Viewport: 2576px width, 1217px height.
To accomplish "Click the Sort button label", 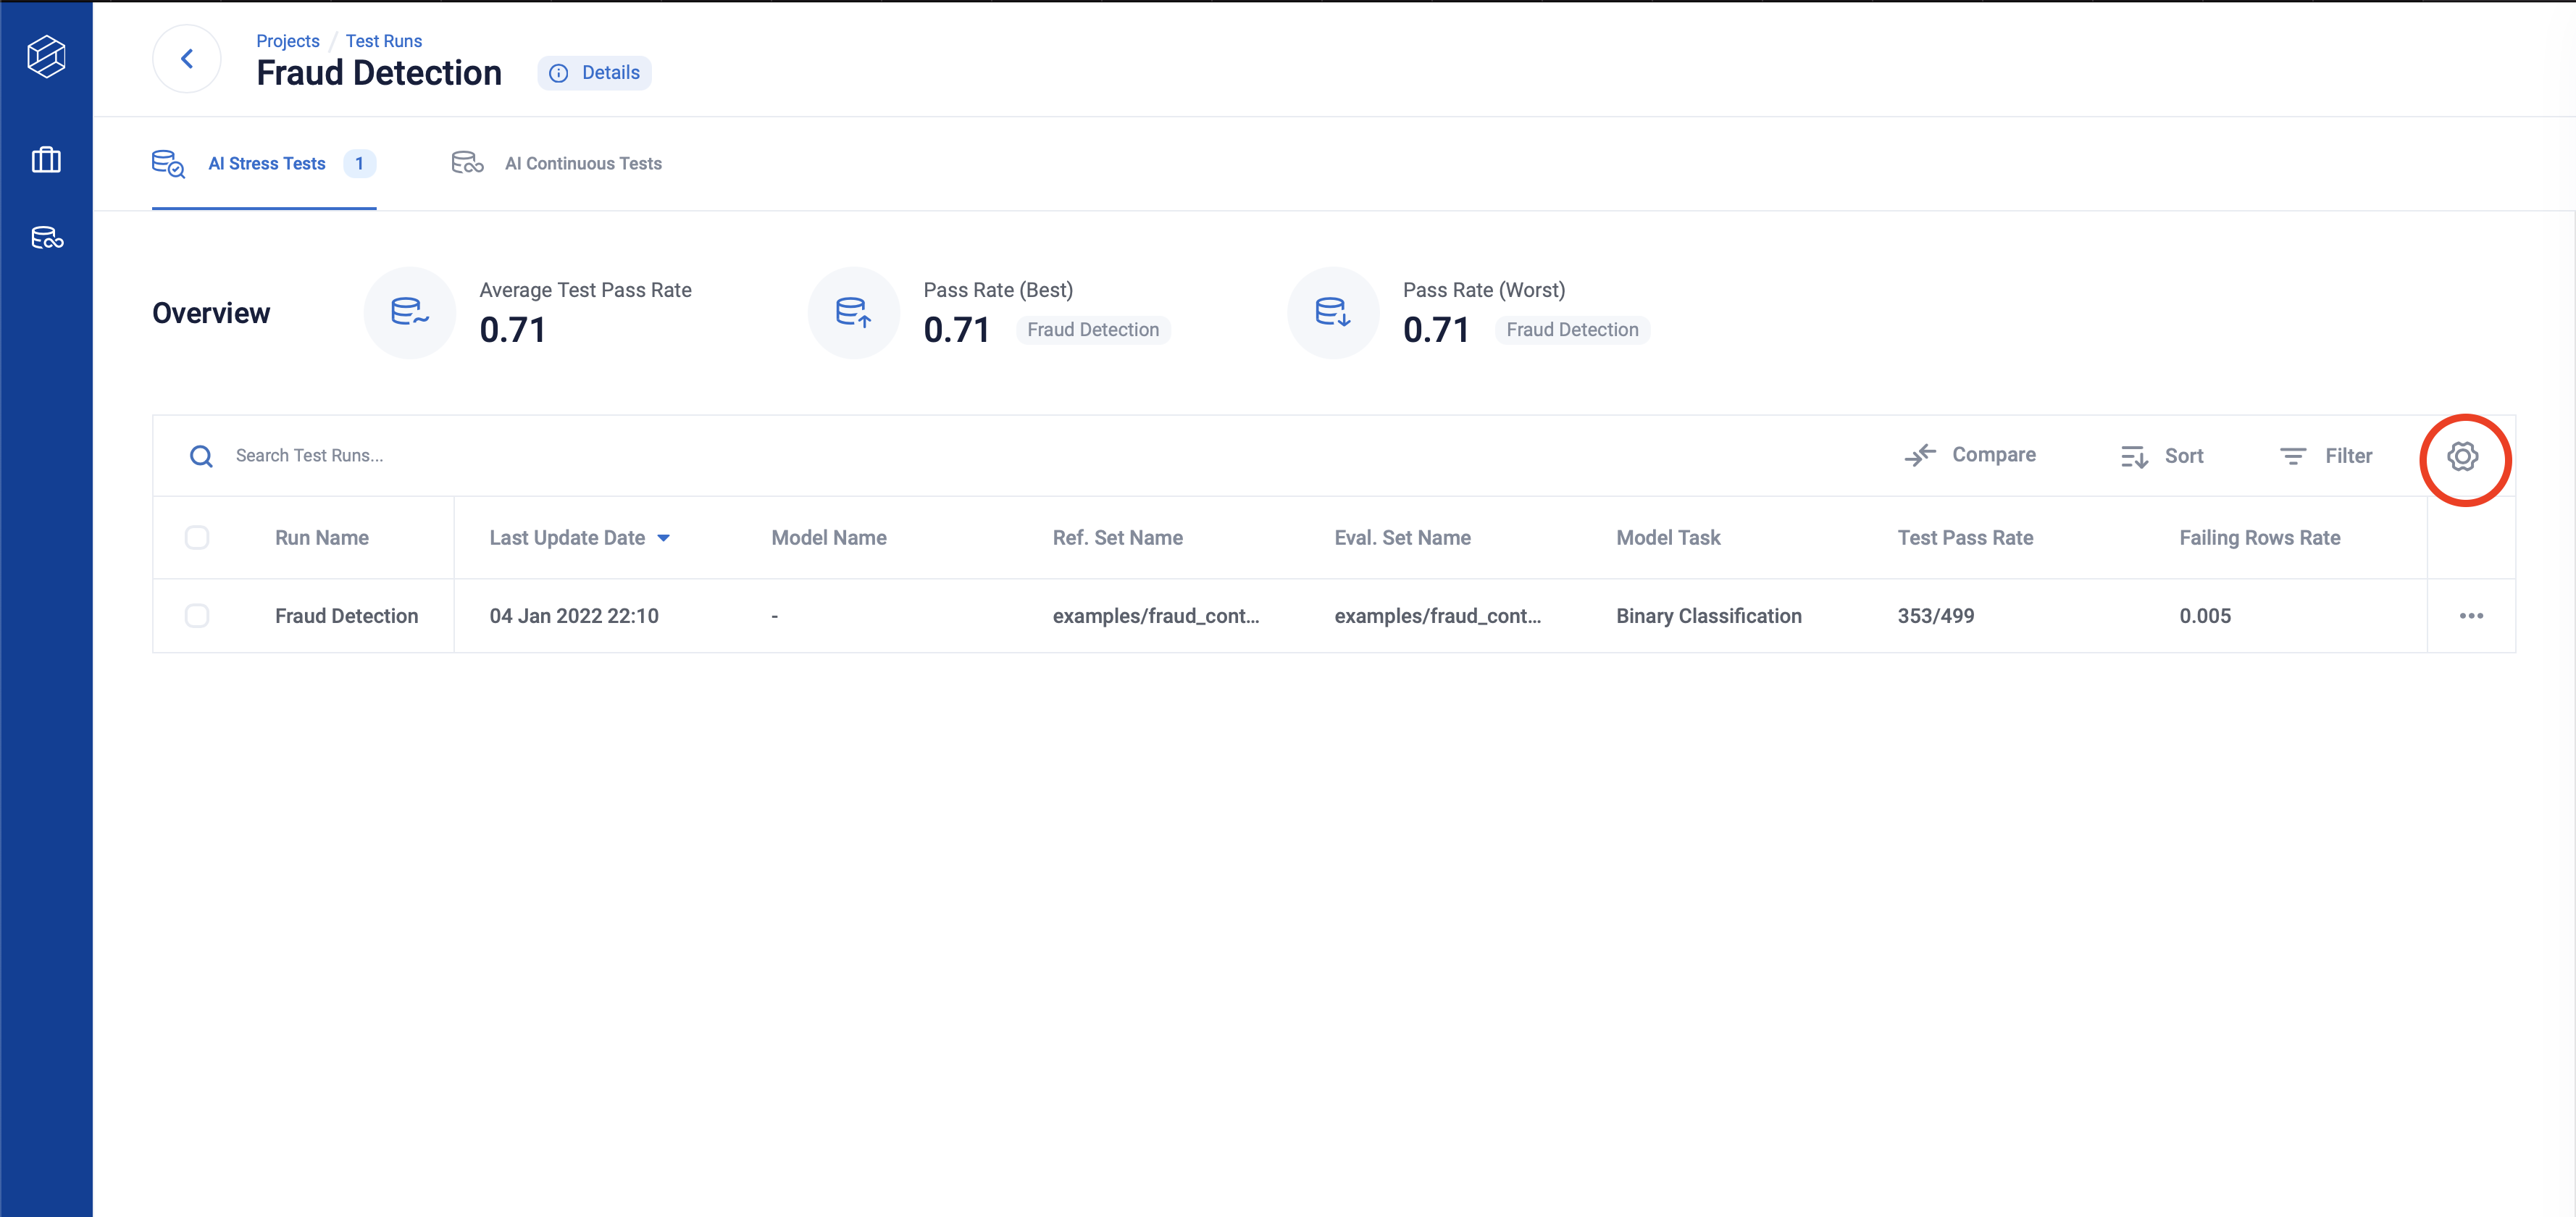I will pyautogui.click(x=2184, y=456).
